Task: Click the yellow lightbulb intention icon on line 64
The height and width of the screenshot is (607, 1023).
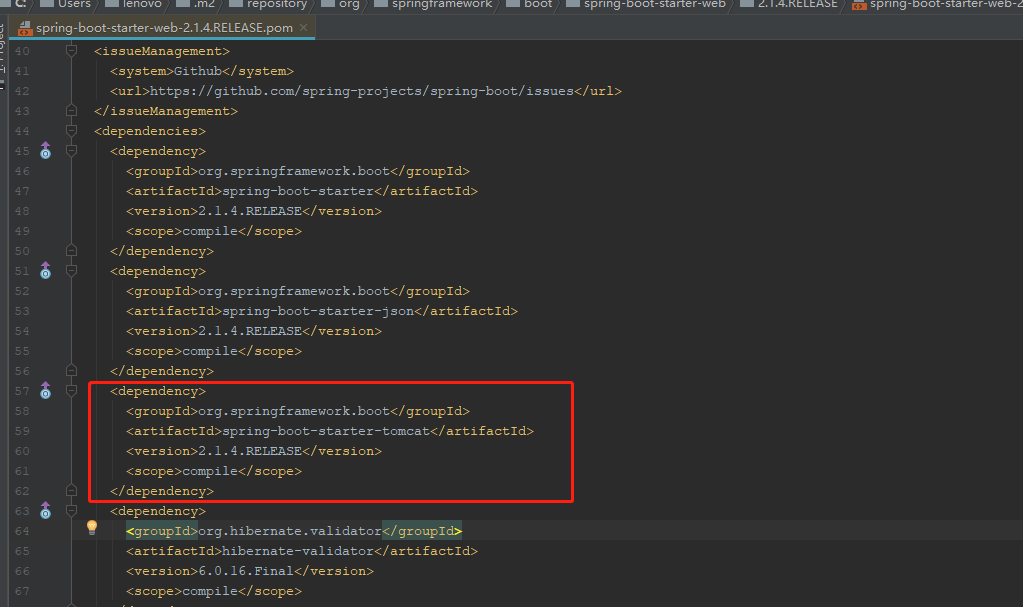Action: [92, 527]
